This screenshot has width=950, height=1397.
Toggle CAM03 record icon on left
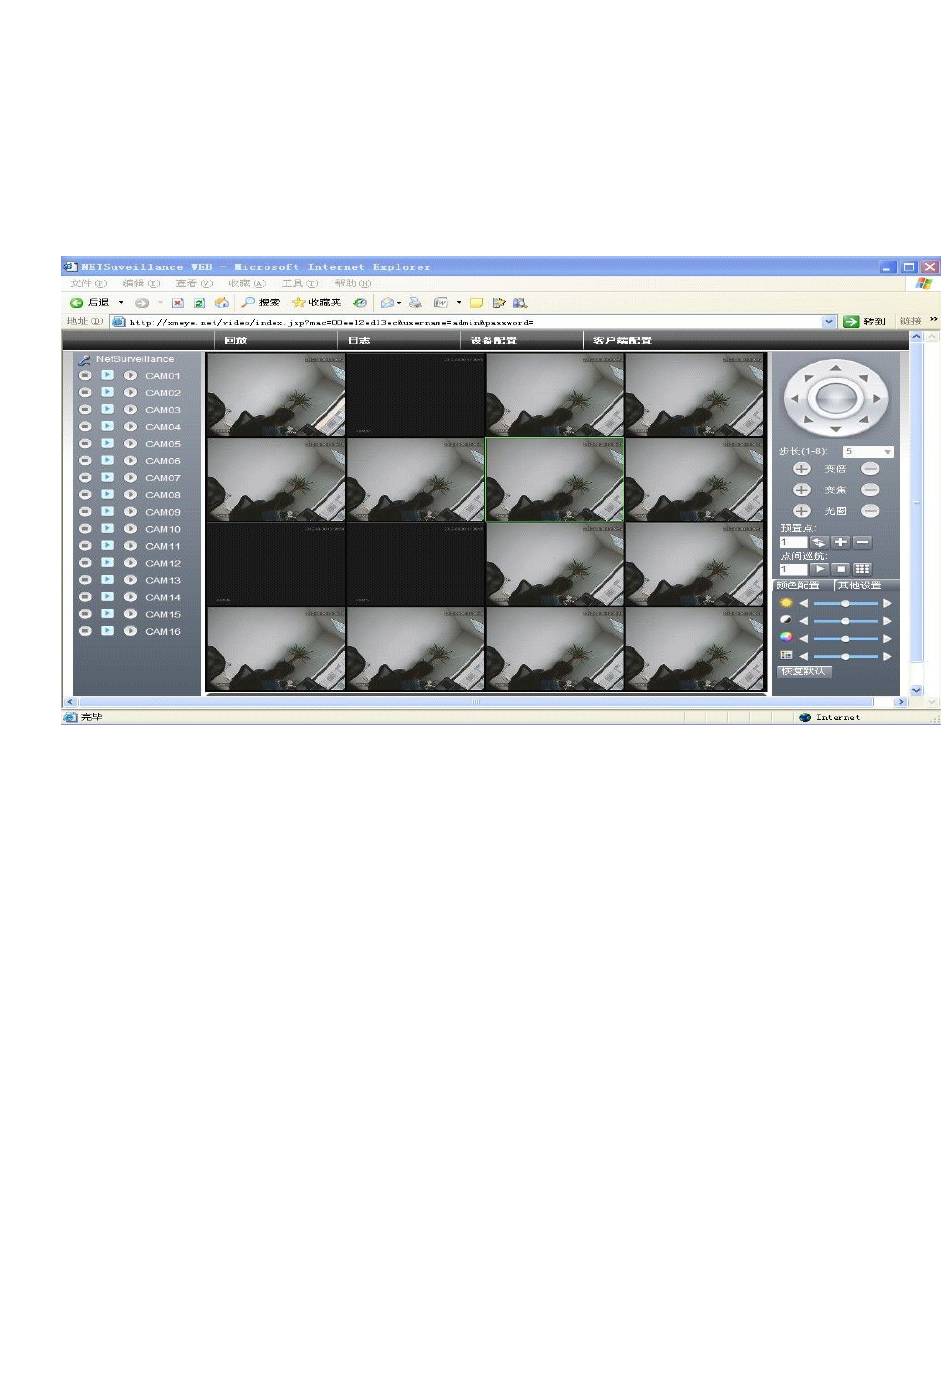(85, 410)
